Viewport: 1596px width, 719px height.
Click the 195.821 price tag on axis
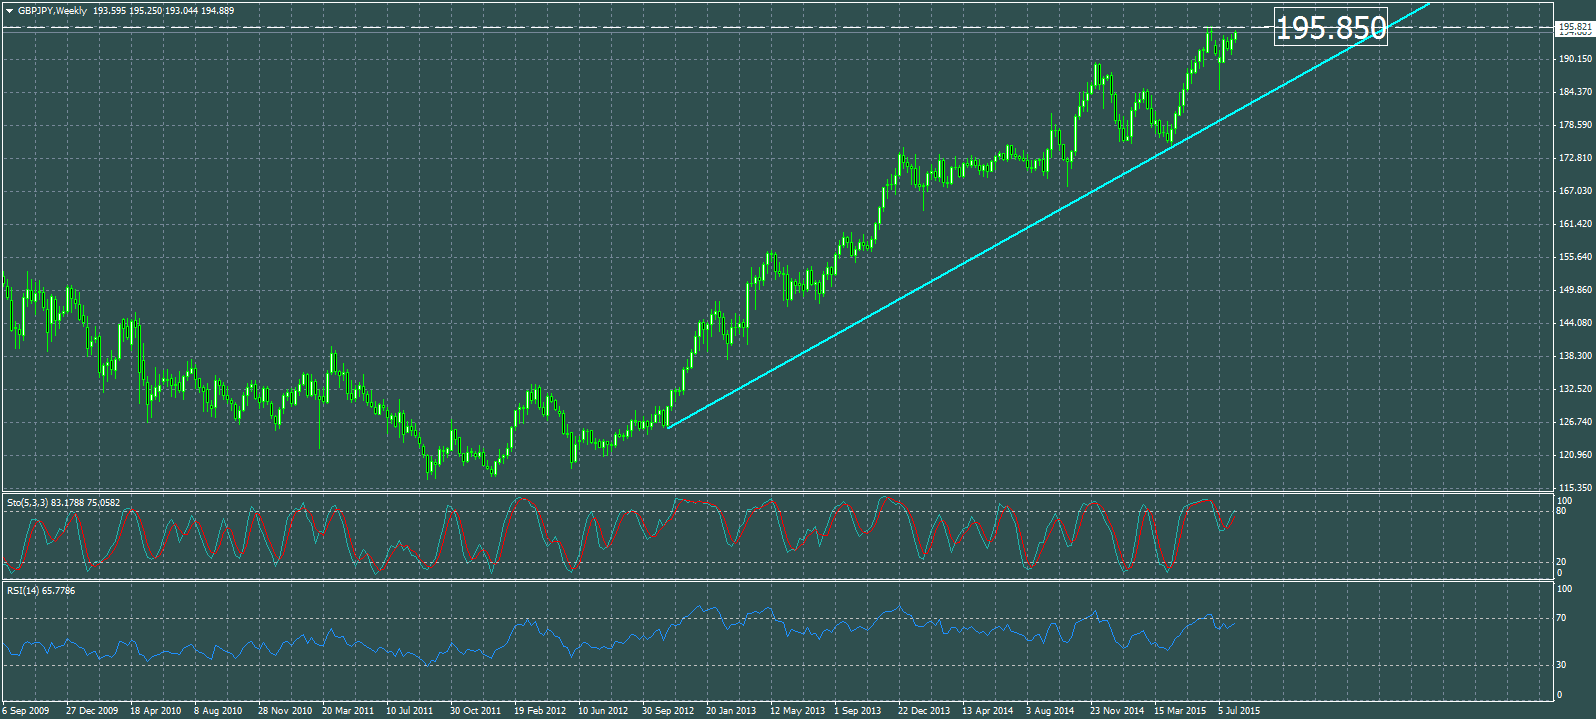(x=1575, y=28)
